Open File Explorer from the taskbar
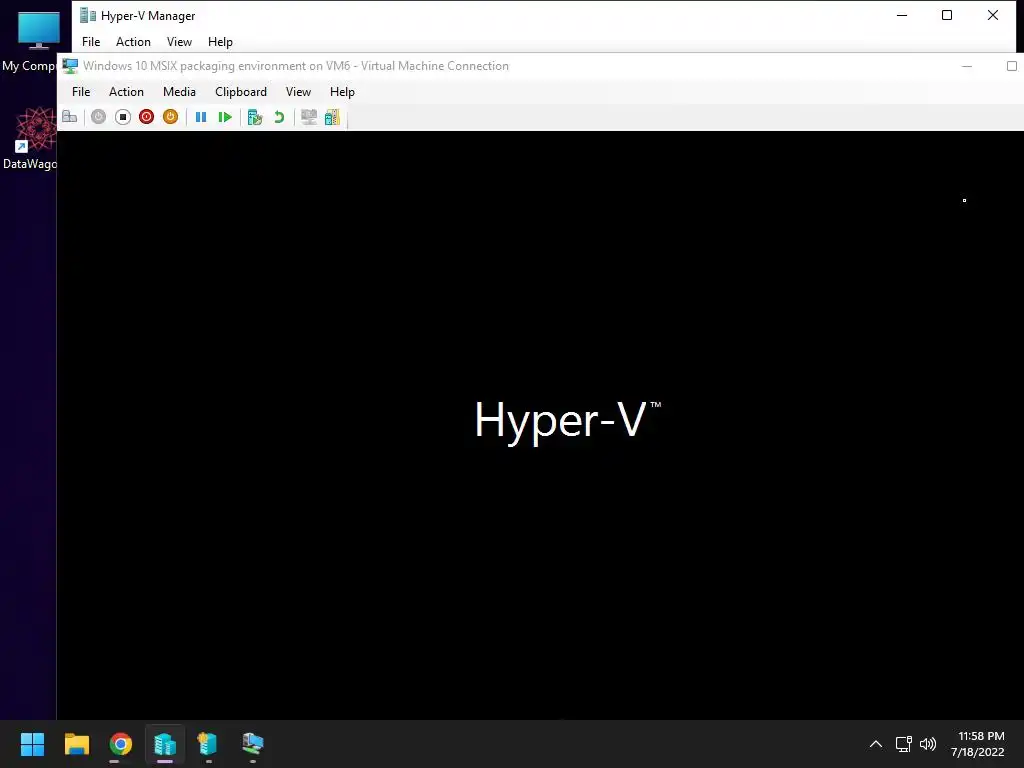The width and height of the screenshot is (1024, 768). pos(76,744)
